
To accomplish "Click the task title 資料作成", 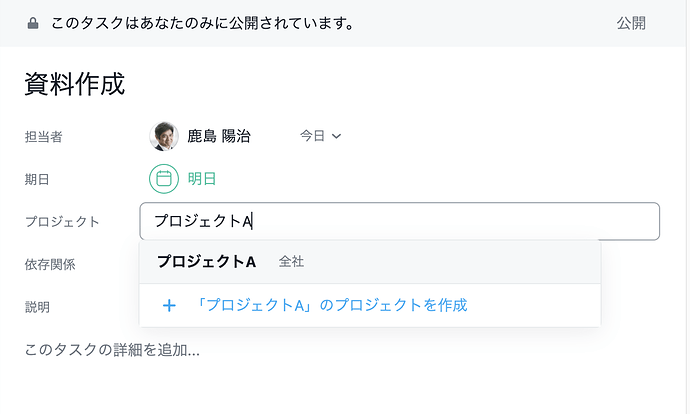I will (x=75, y=84).
